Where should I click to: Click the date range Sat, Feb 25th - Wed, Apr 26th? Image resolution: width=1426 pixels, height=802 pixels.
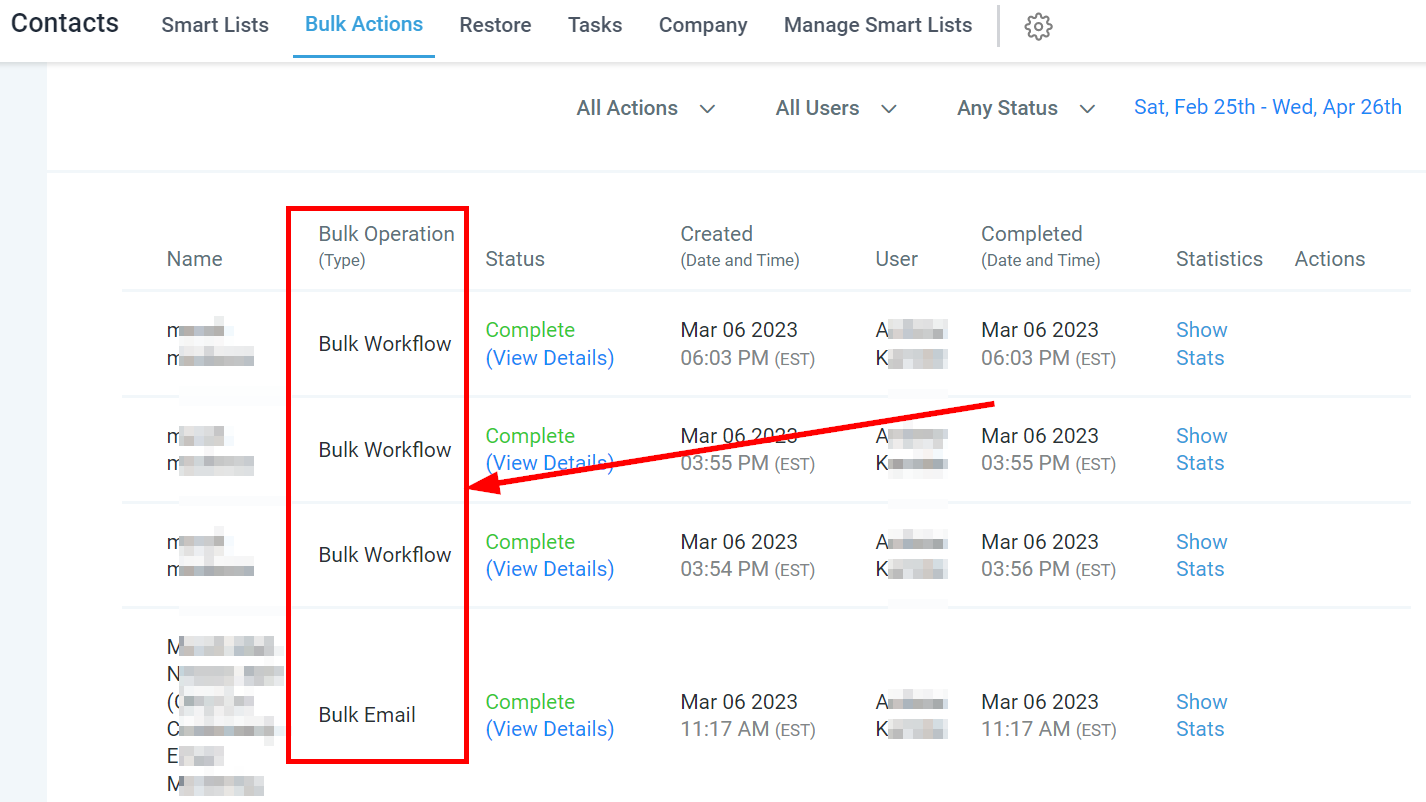click(1267, 107)
